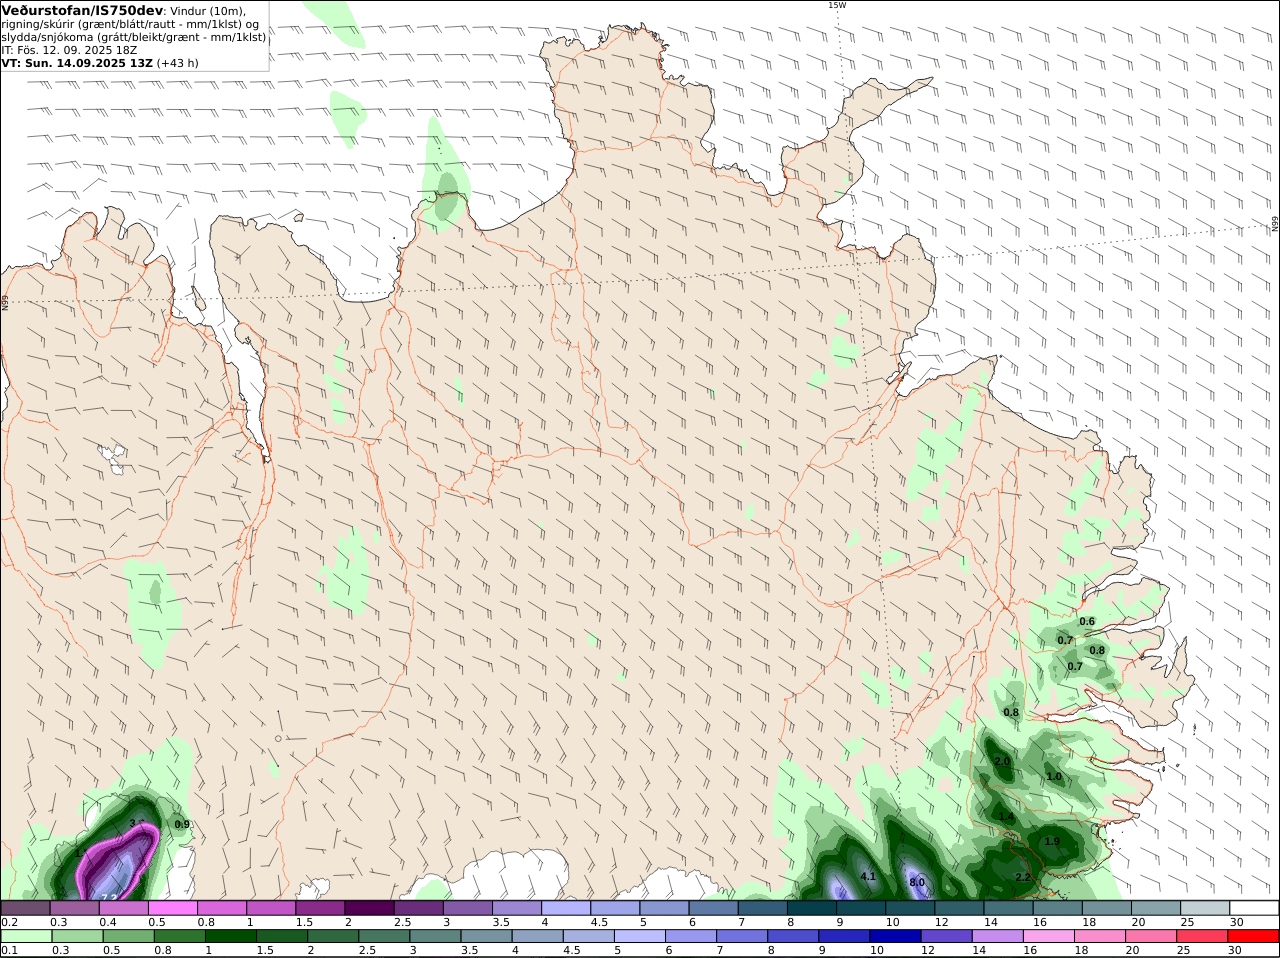
Task: Click the 8.0 precipitation value on the map
Action: pyautogui.click(x=917, y=882)
